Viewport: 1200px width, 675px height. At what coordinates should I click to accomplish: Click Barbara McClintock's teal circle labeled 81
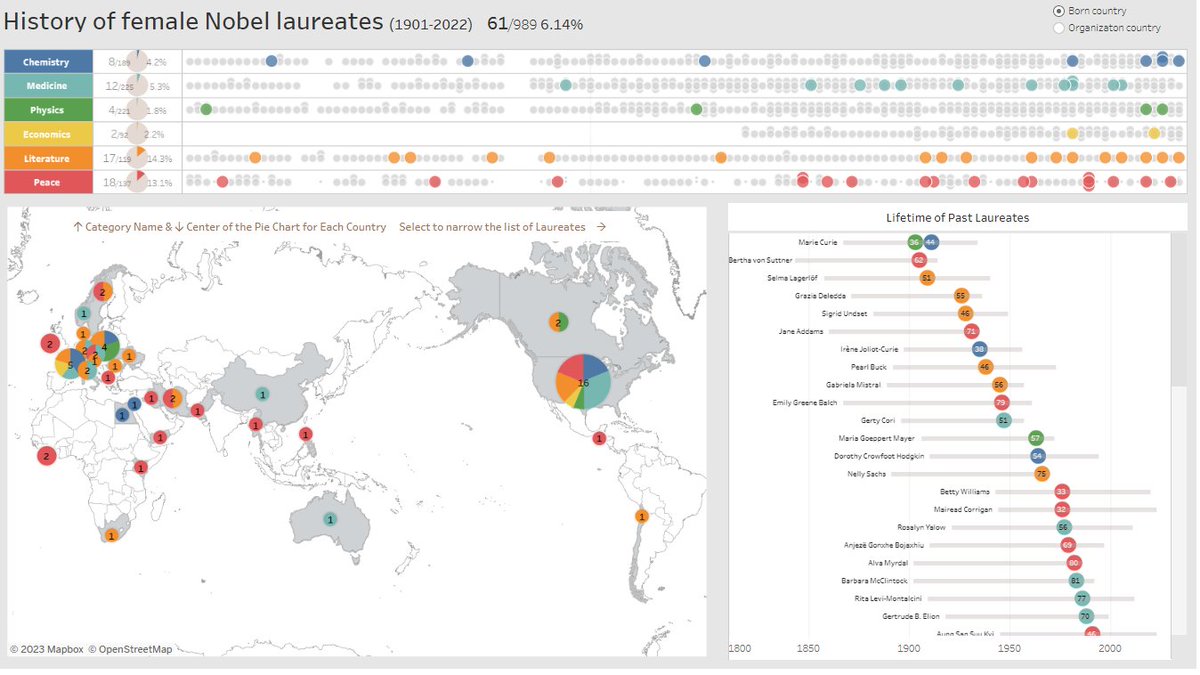coord(1076,581)
